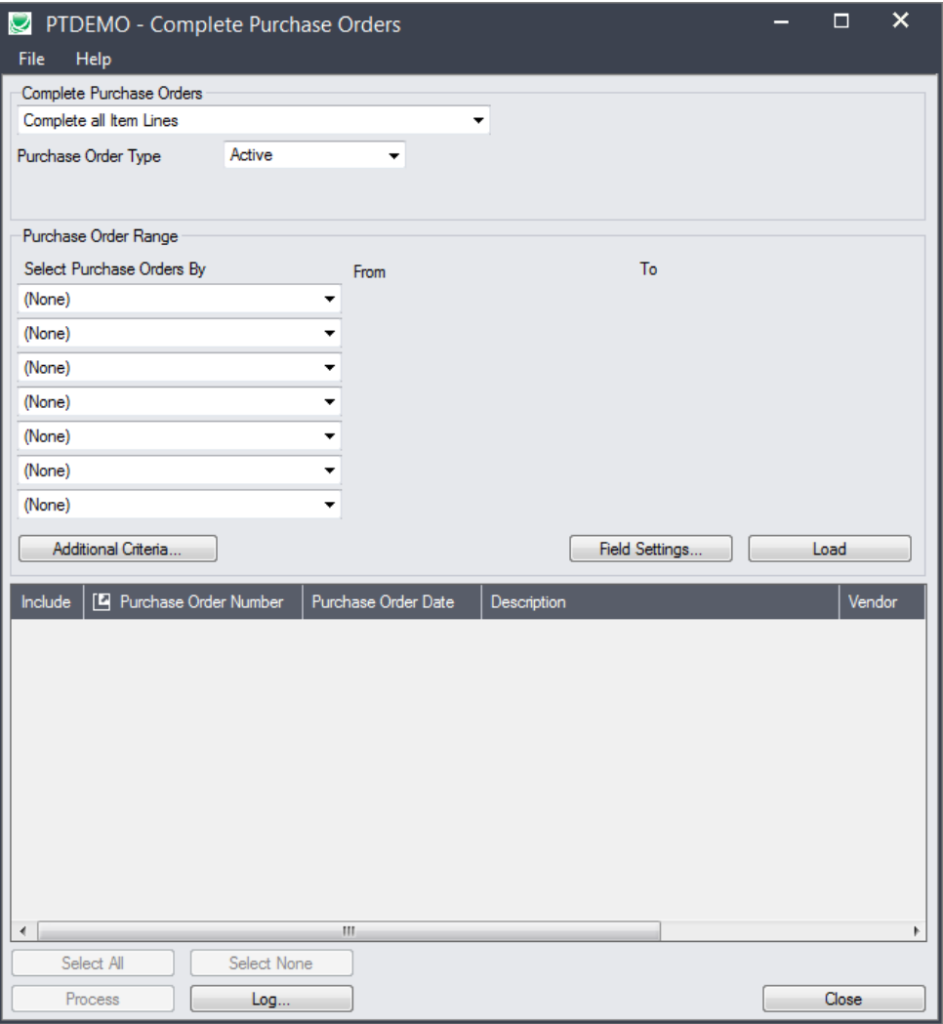The height and width of the screenshot is (1024, 943).
Task: Click the Description column header
Action: click(660, 601)
